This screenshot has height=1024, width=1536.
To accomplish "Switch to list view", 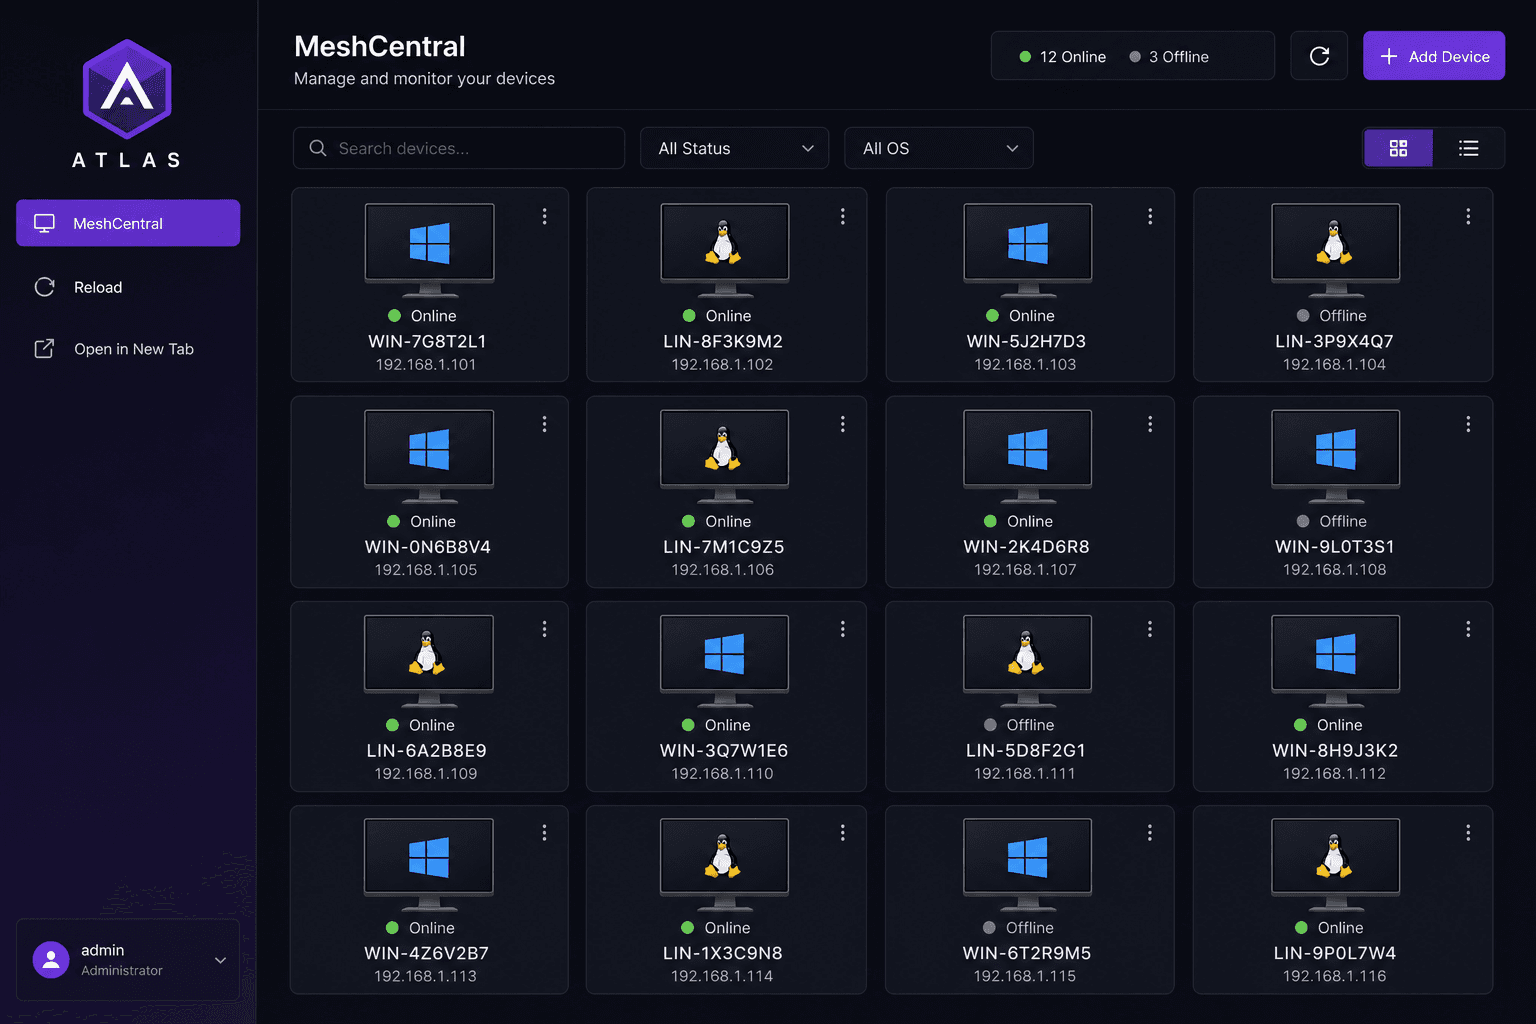I will 1468,148.
